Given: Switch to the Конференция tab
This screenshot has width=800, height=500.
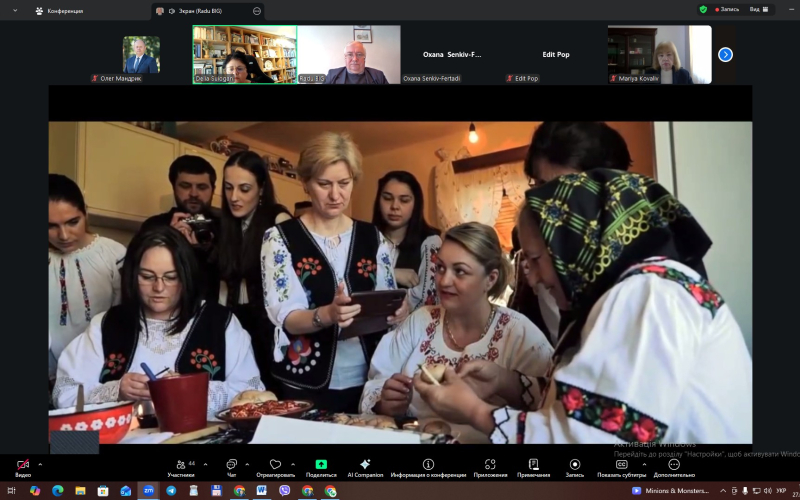Looking at the screenshot, I should (x=58, y=11).
